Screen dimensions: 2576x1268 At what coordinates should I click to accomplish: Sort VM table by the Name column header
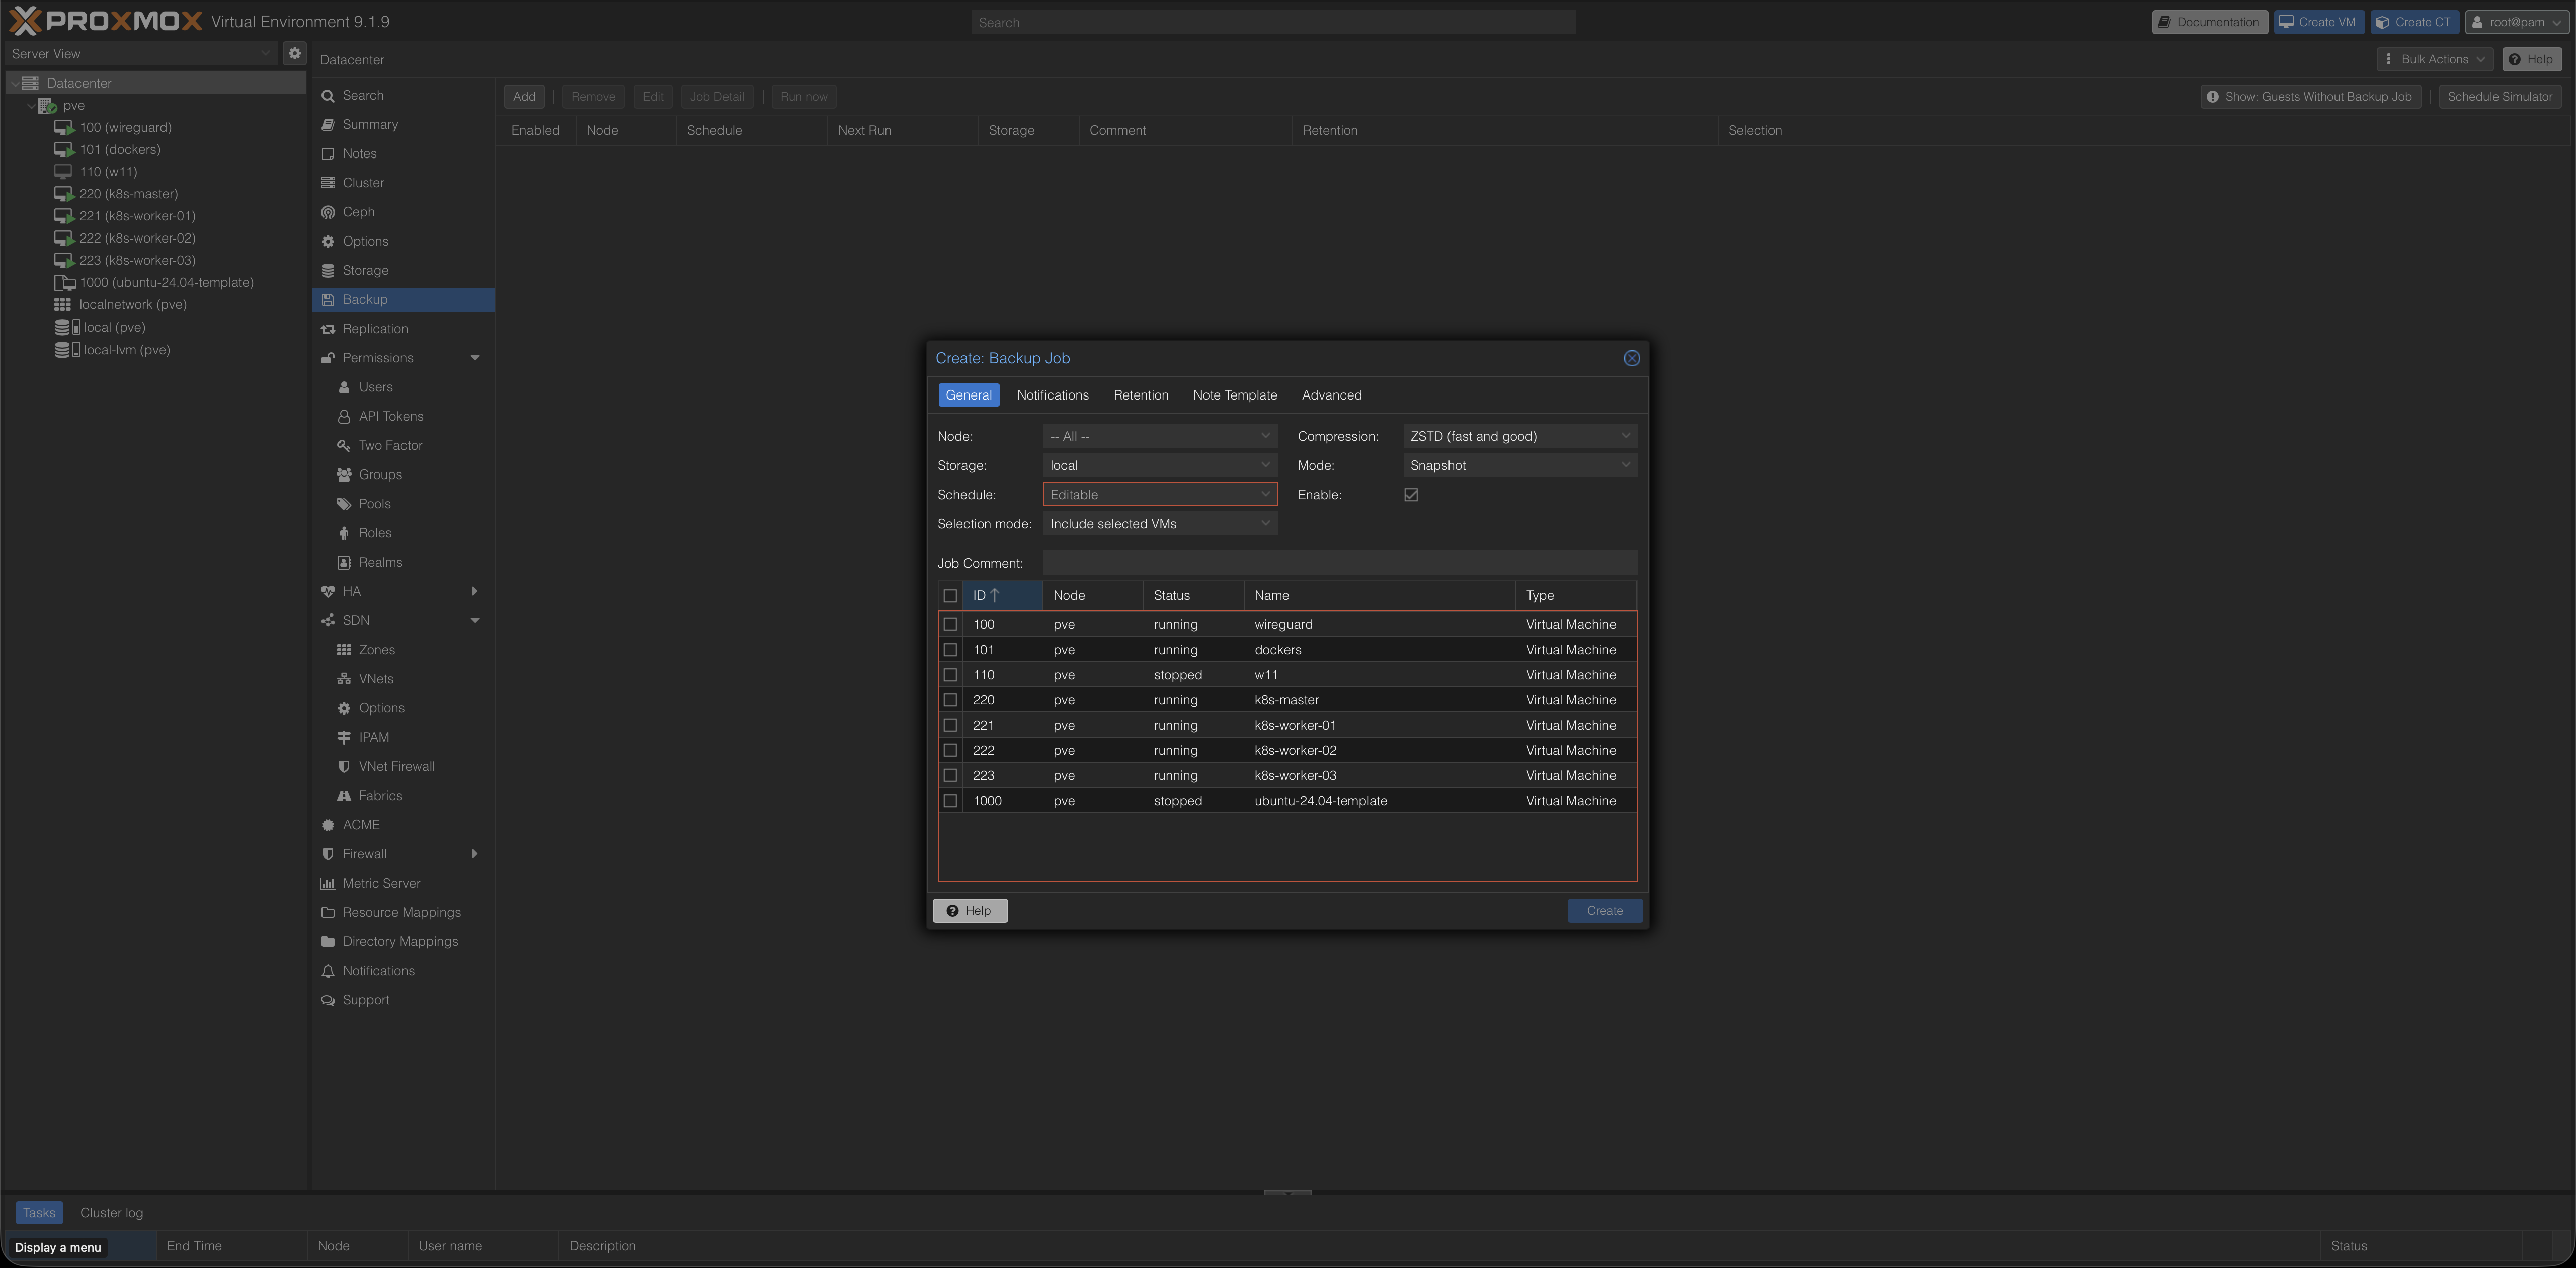click(1379, 596)
